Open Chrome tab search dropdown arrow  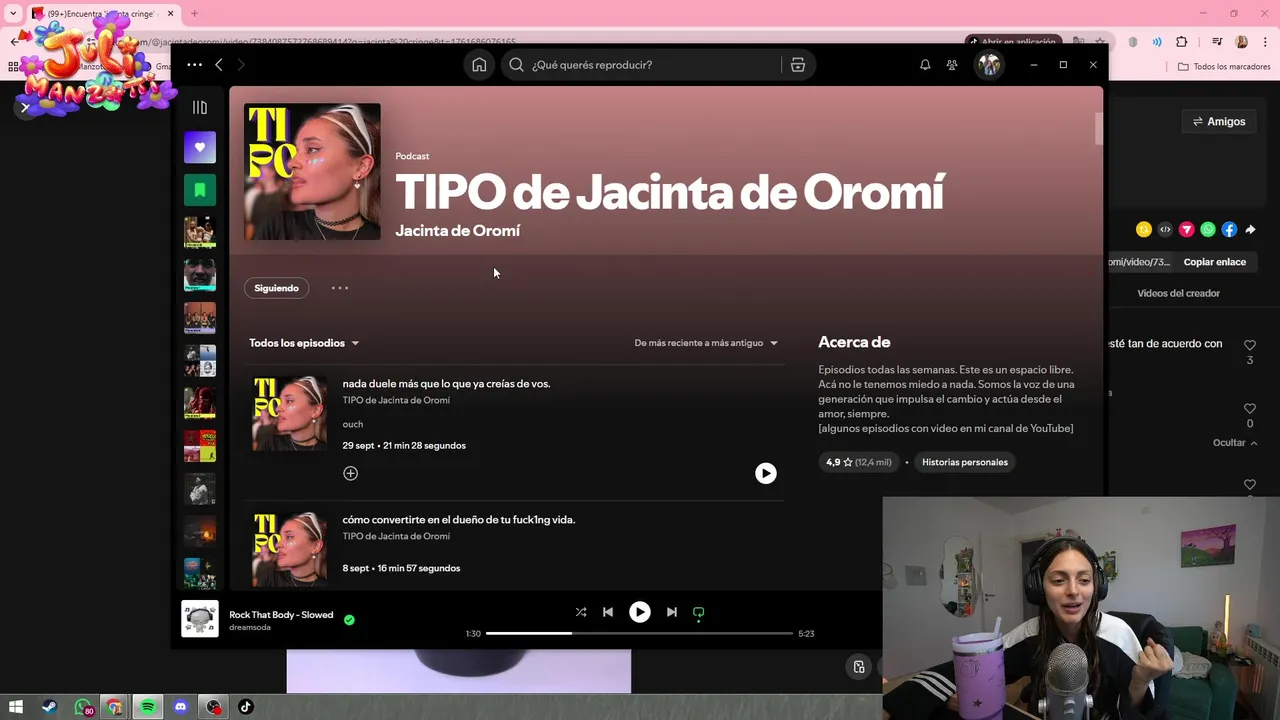(x=14, y=14)
